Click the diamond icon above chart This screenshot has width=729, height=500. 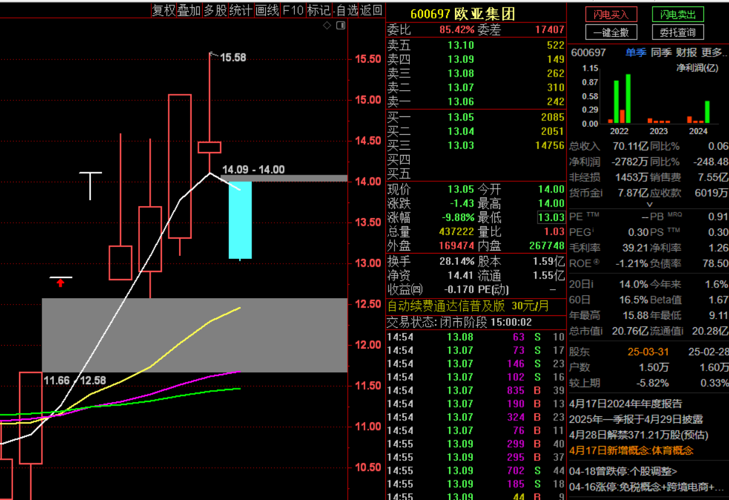pos(327,26)
